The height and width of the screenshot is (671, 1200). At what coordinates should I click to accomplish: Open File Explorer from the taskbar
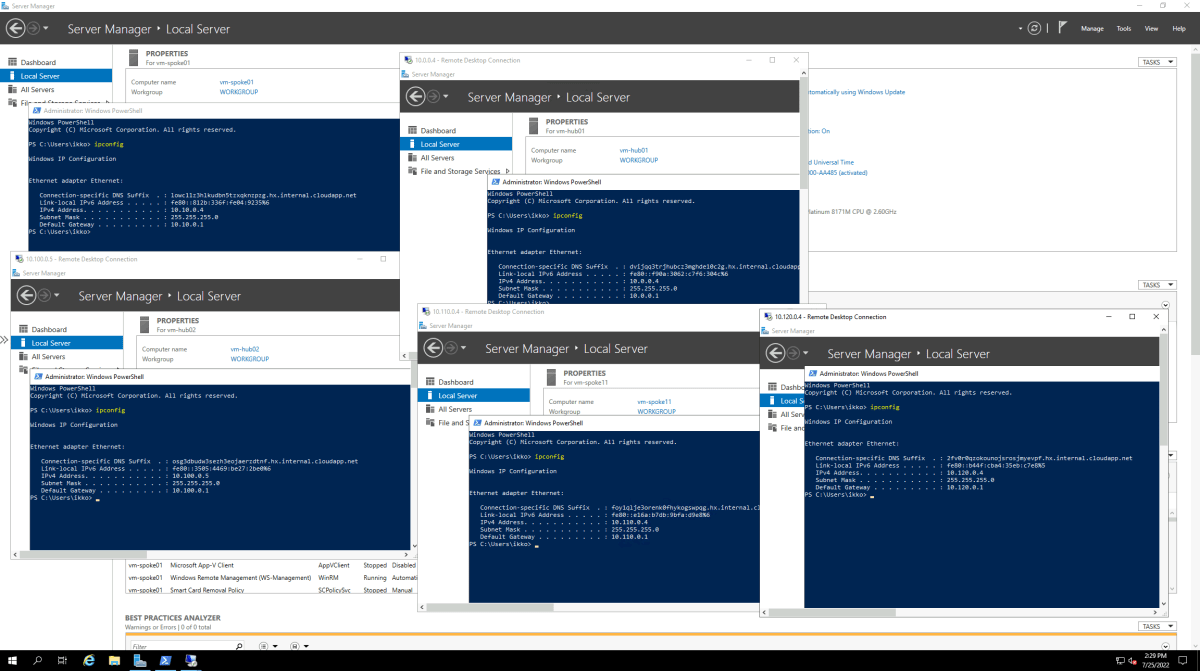coord(112,660)
